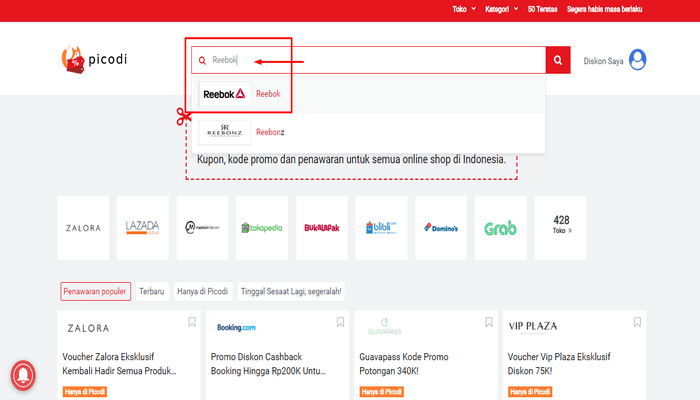The width and height of the screenshot is (700, 400).
Task: Choose the Reebok text suggestion
Action: (268, 94)
